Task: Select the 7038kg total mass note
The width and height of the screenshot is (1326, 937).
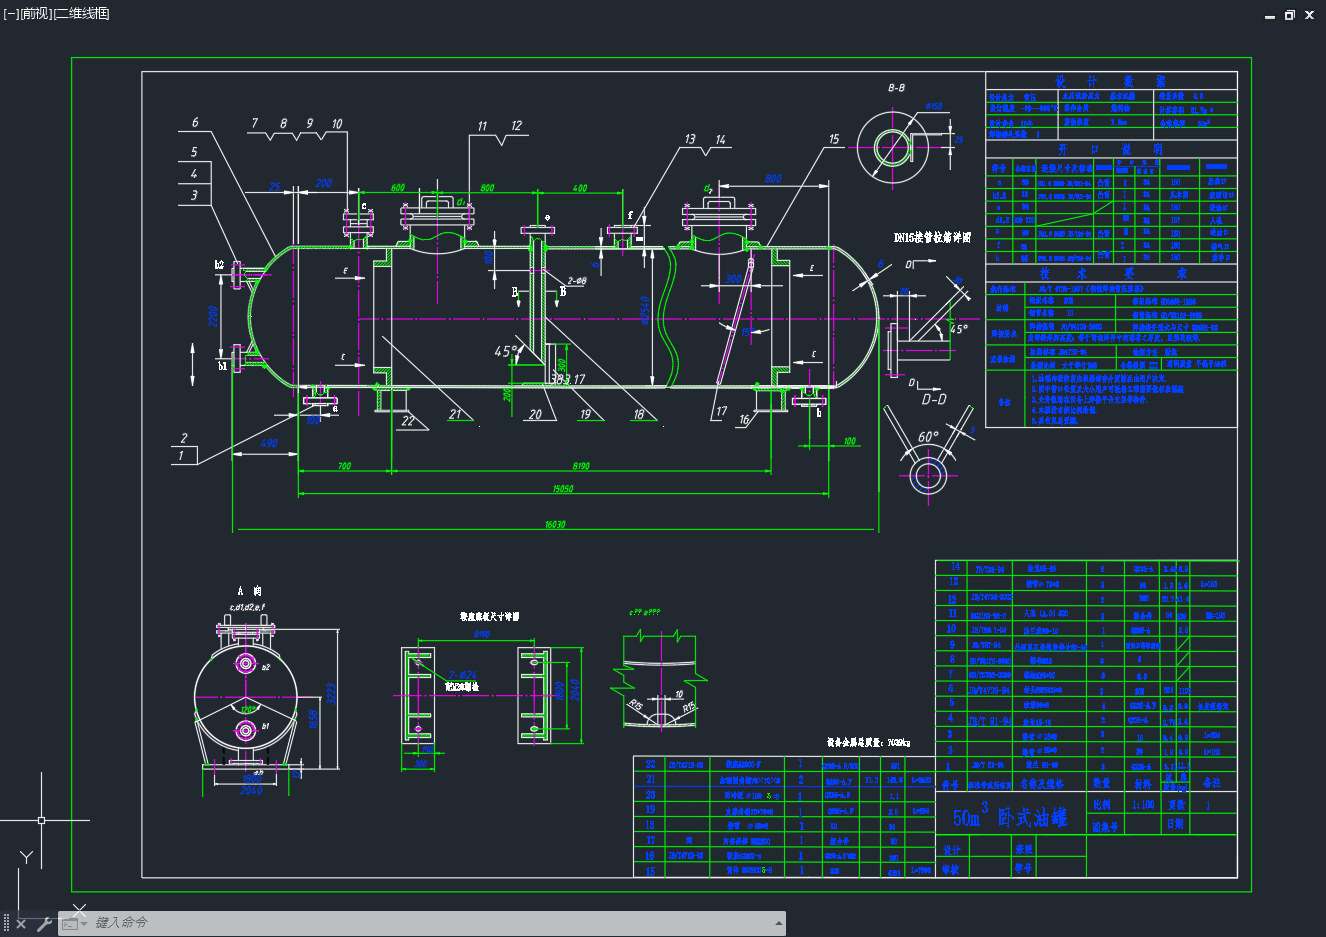Action: [x=868, y=743]
